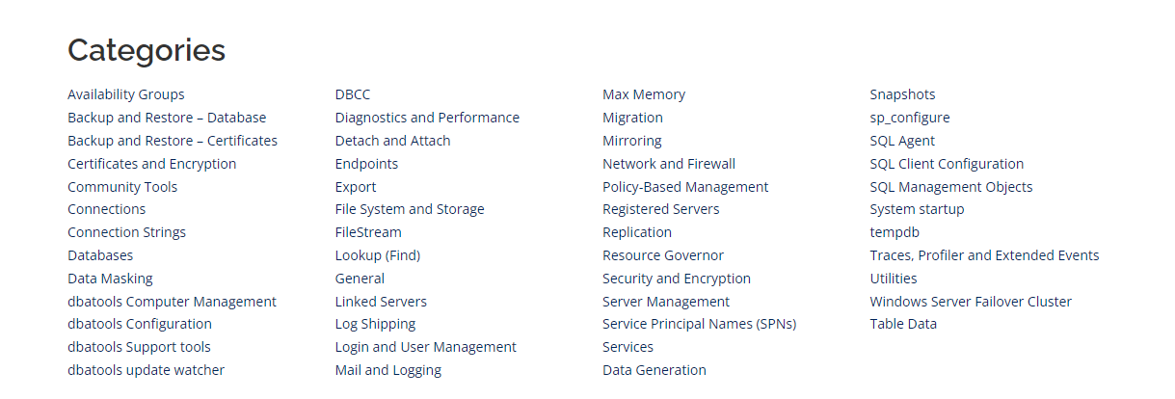
Task: Select Traces, Profiler and Extended Events
Action: [985, 255]
